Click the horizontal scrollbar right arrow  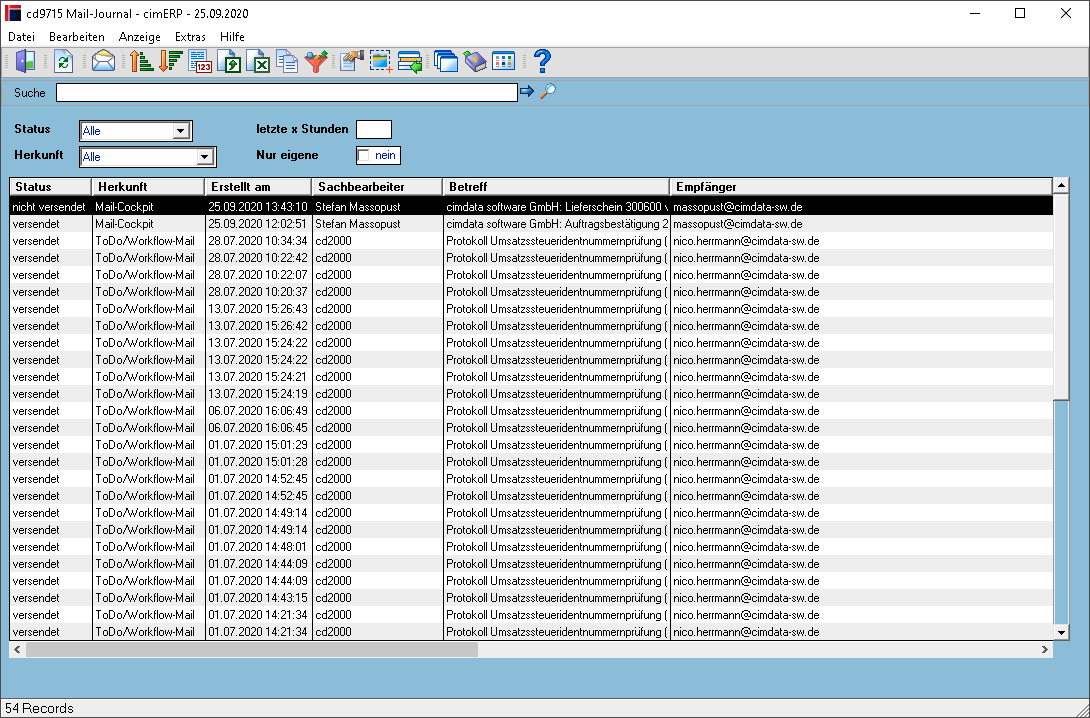pyautogui.click(x=1044, y=649)
